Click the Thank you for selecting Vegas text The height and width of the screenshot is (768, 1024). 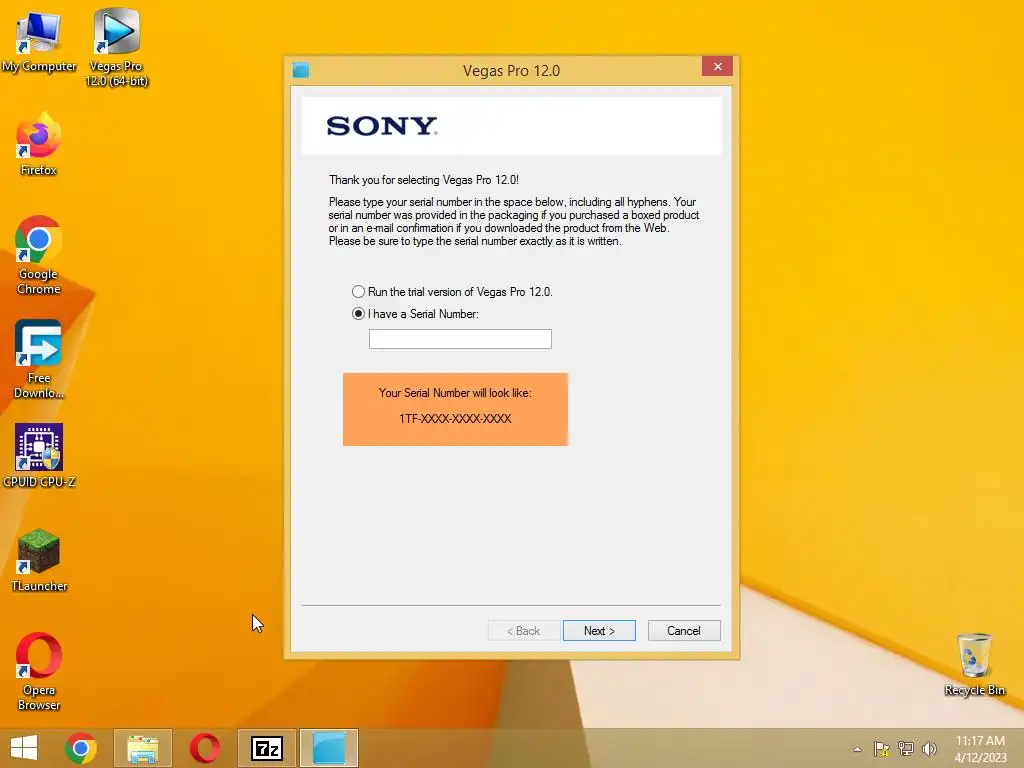(x=424, y=180)
